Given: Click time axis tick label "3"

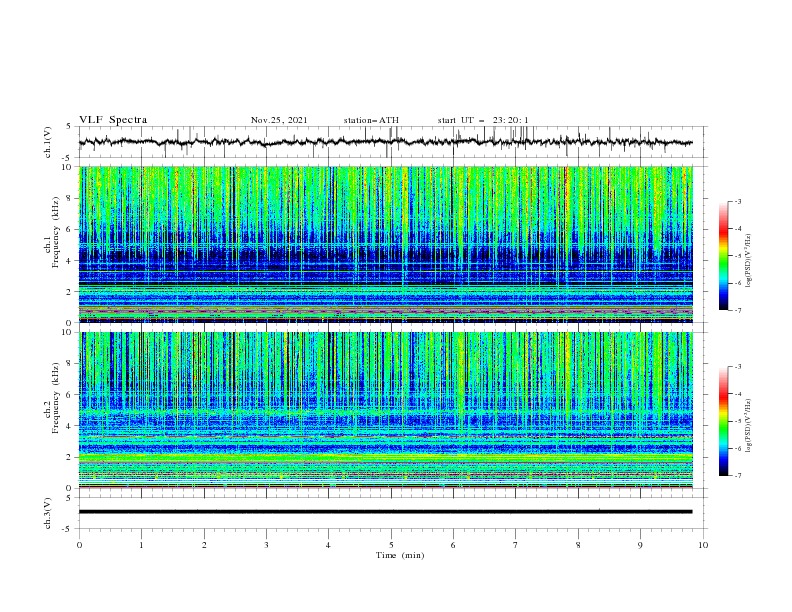Looking at the screenshot, I should click(266, 545).
